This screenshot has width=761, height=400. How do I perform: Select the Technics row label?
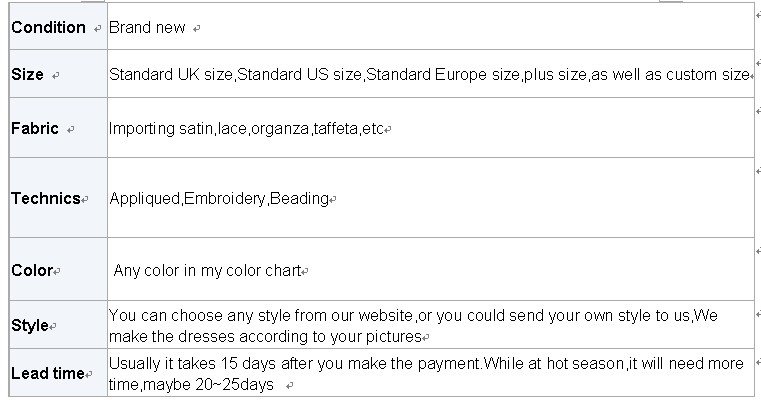[x=45, y=198]
